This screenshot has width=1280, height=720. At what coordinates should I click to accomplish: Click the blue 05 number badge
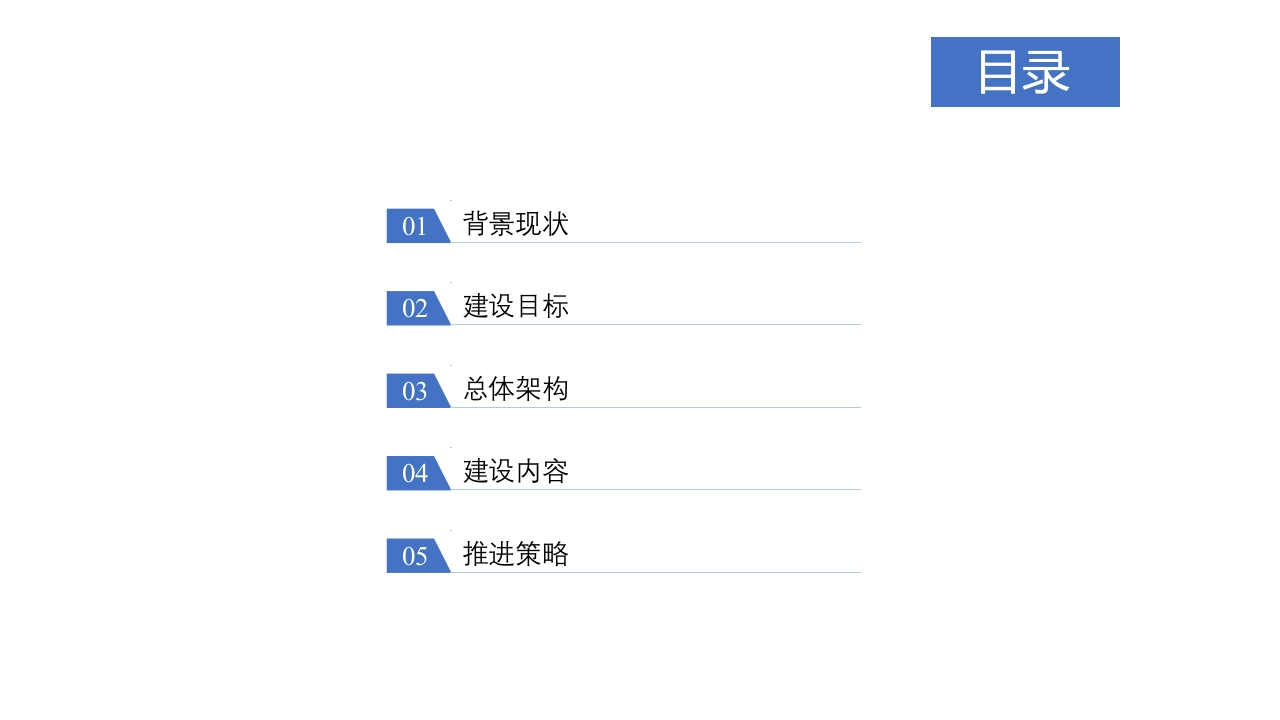point(417,556)
